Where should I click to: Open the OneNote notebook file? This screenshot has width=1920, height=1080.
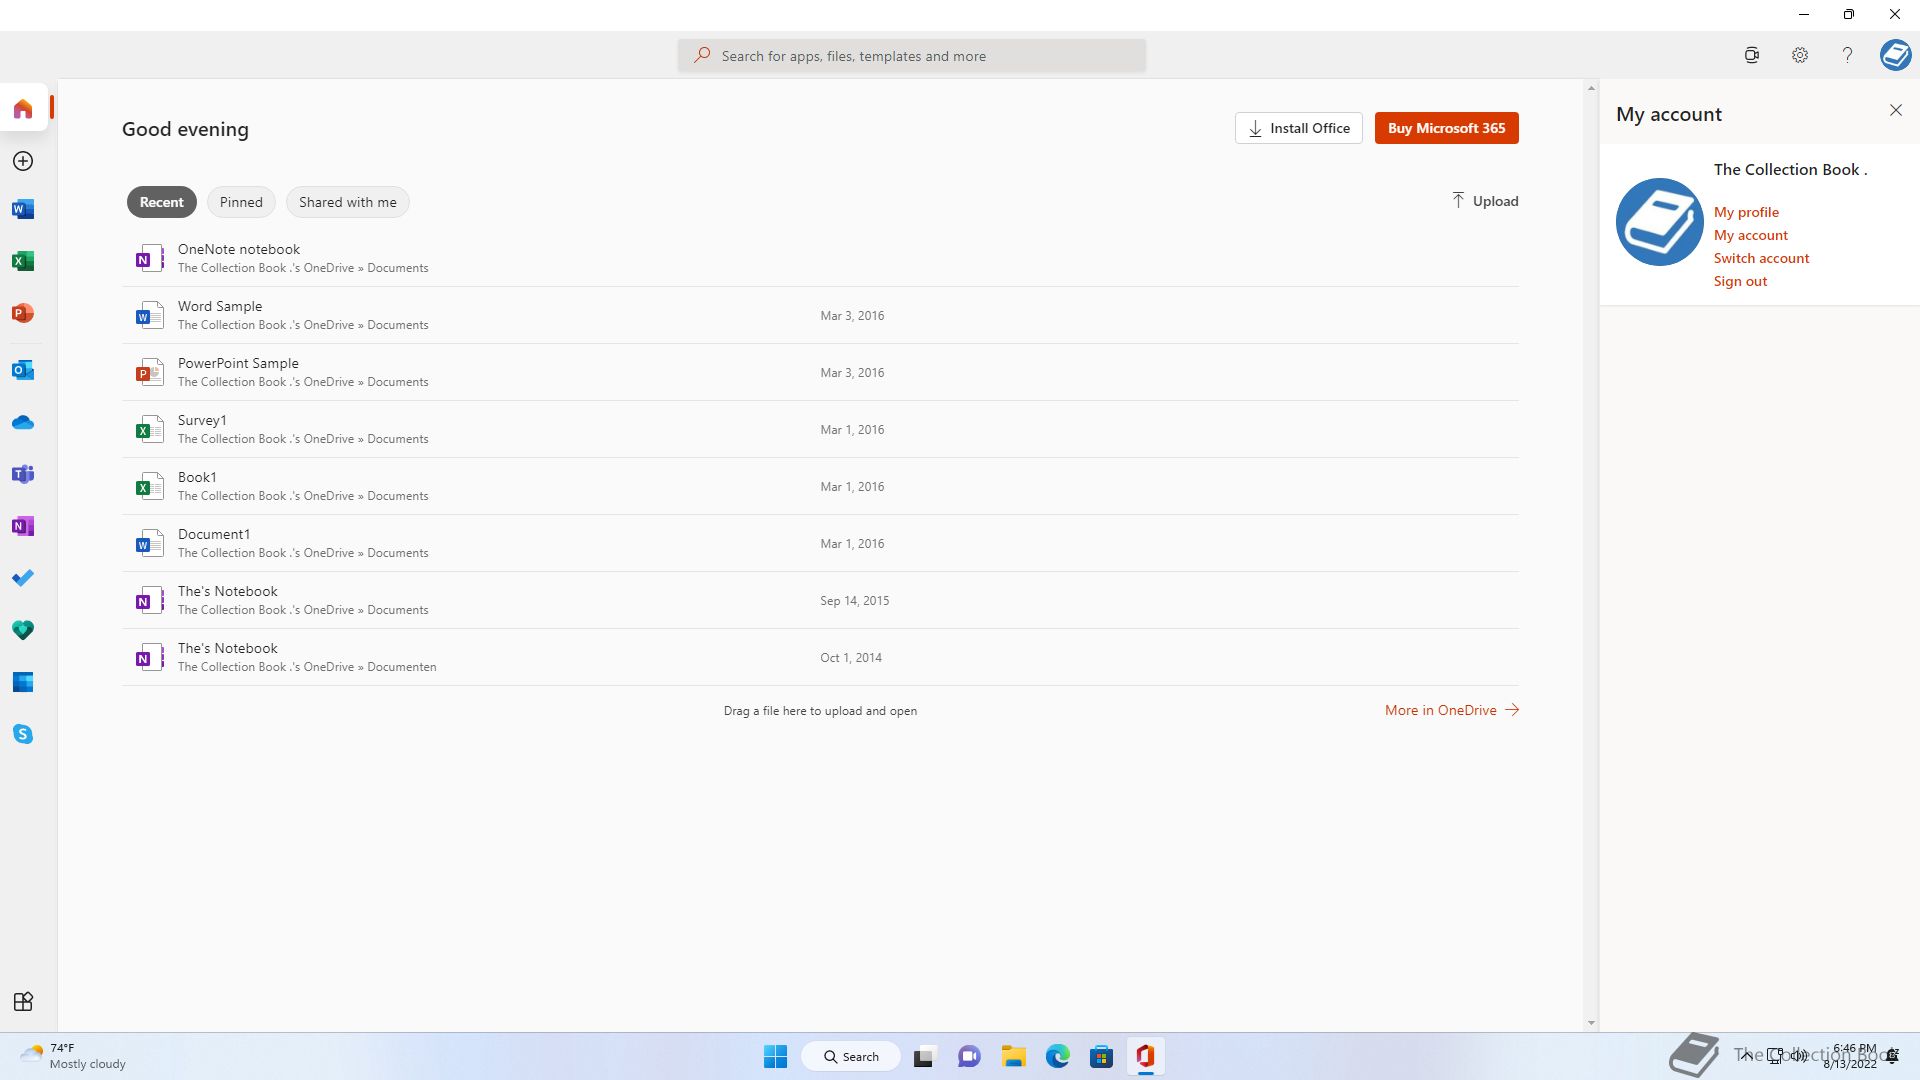[820, 258]
